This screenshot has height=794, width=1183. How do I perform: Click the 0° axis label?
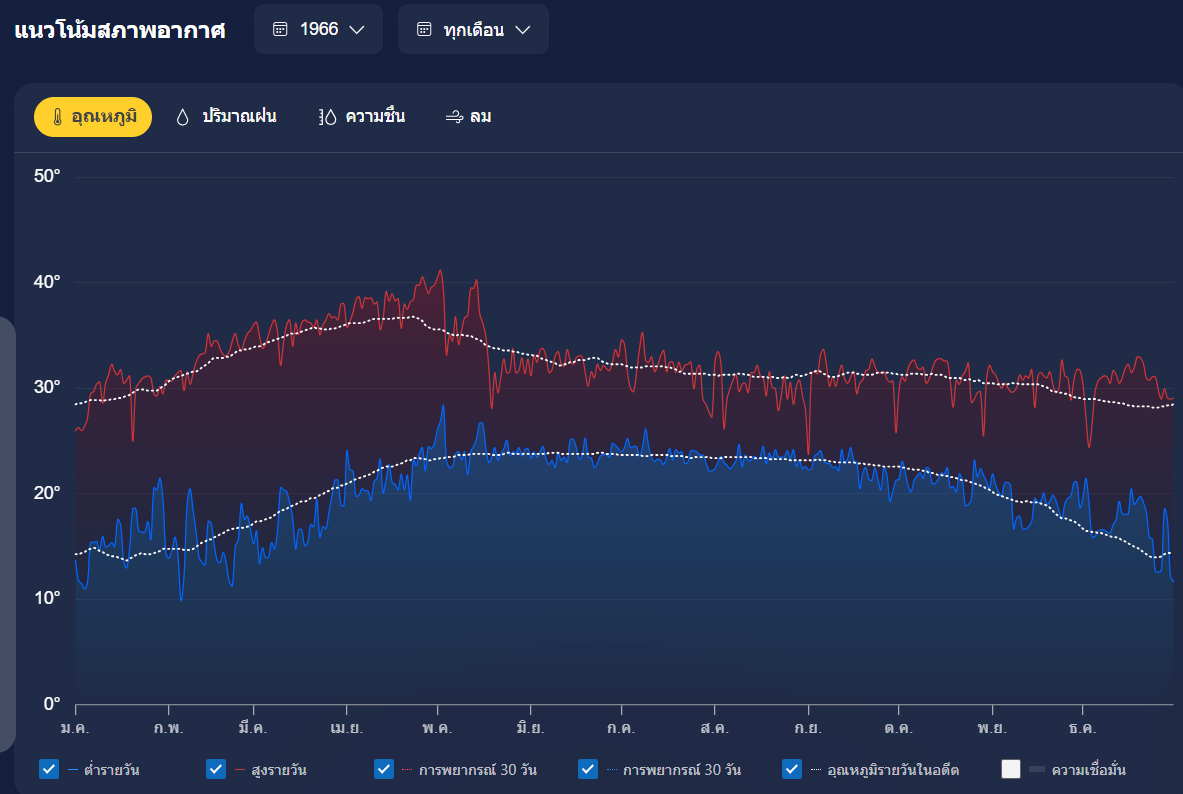pyautogui.click(x=52, y=703)
